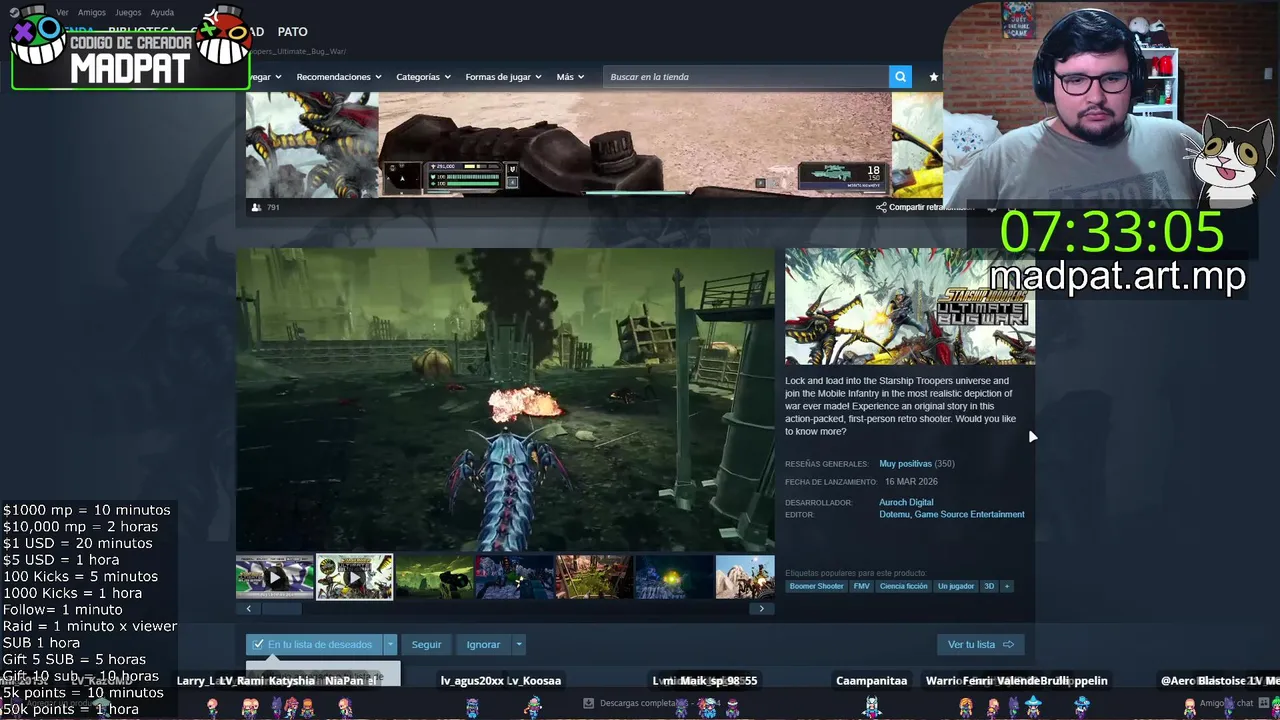Select the Un jugador tag
1280x720 pixels.
coord(956,586)
